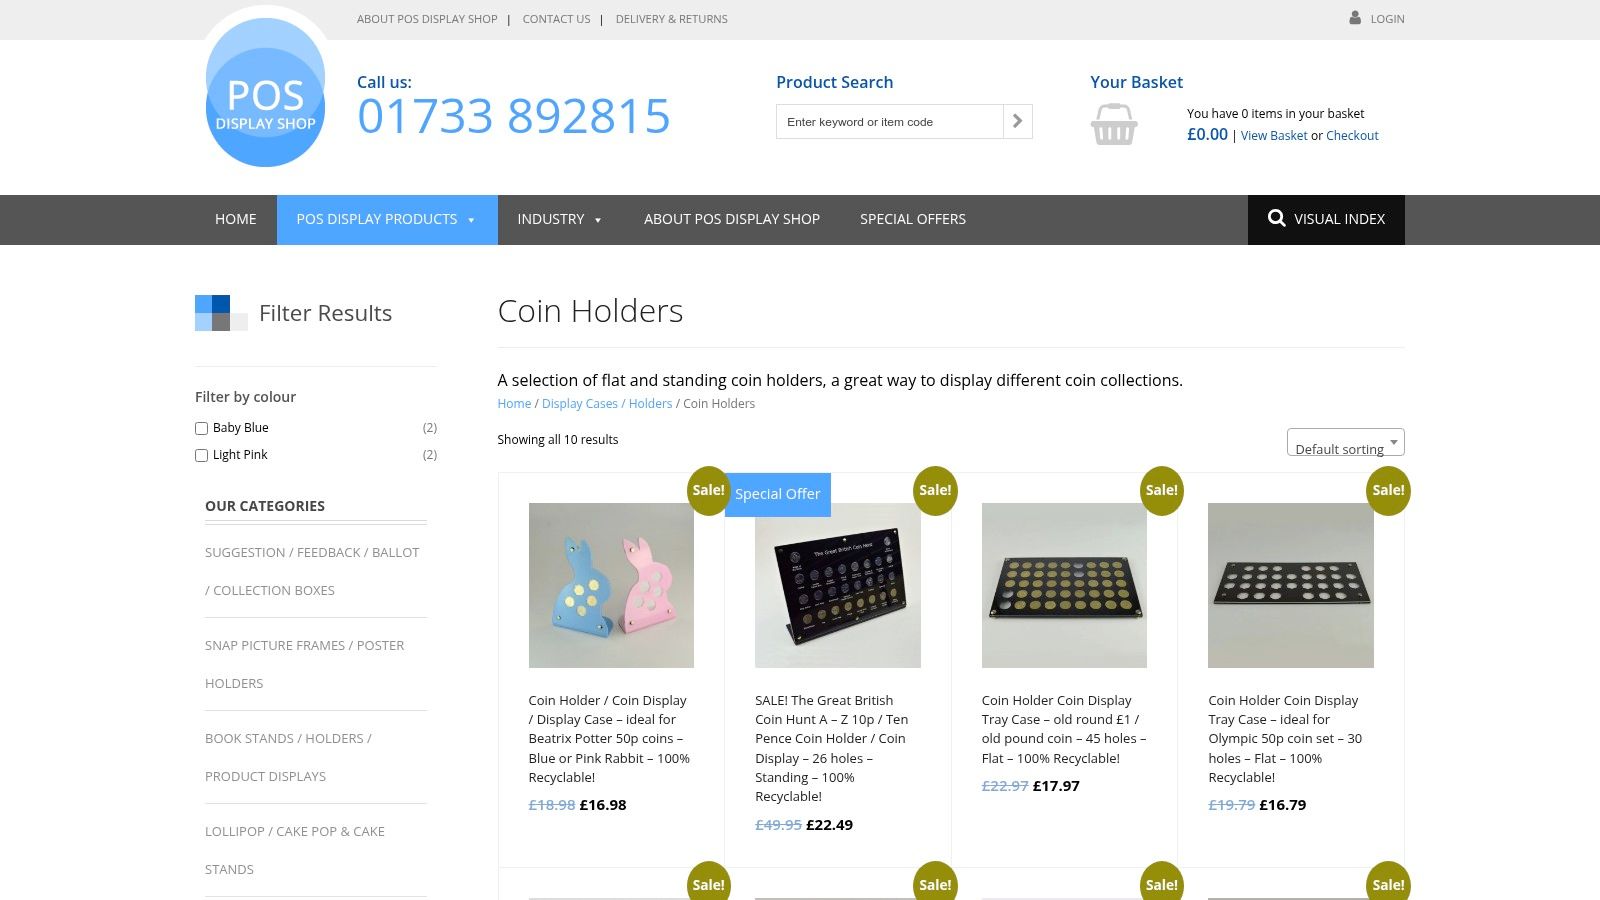Click the Filter Results squares icon
1600x900 pixels.
pos(221,313)
